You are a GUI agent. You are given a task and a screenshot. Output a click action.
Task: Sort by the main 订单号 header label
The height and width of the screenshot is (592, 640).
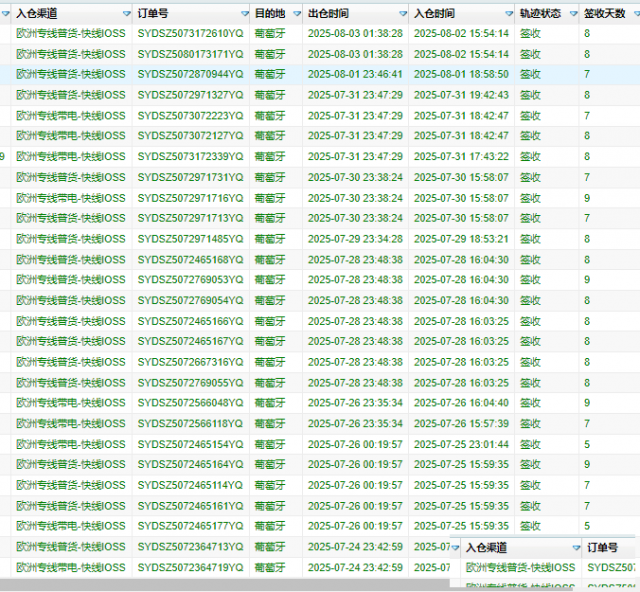click(x=156, y=14)
